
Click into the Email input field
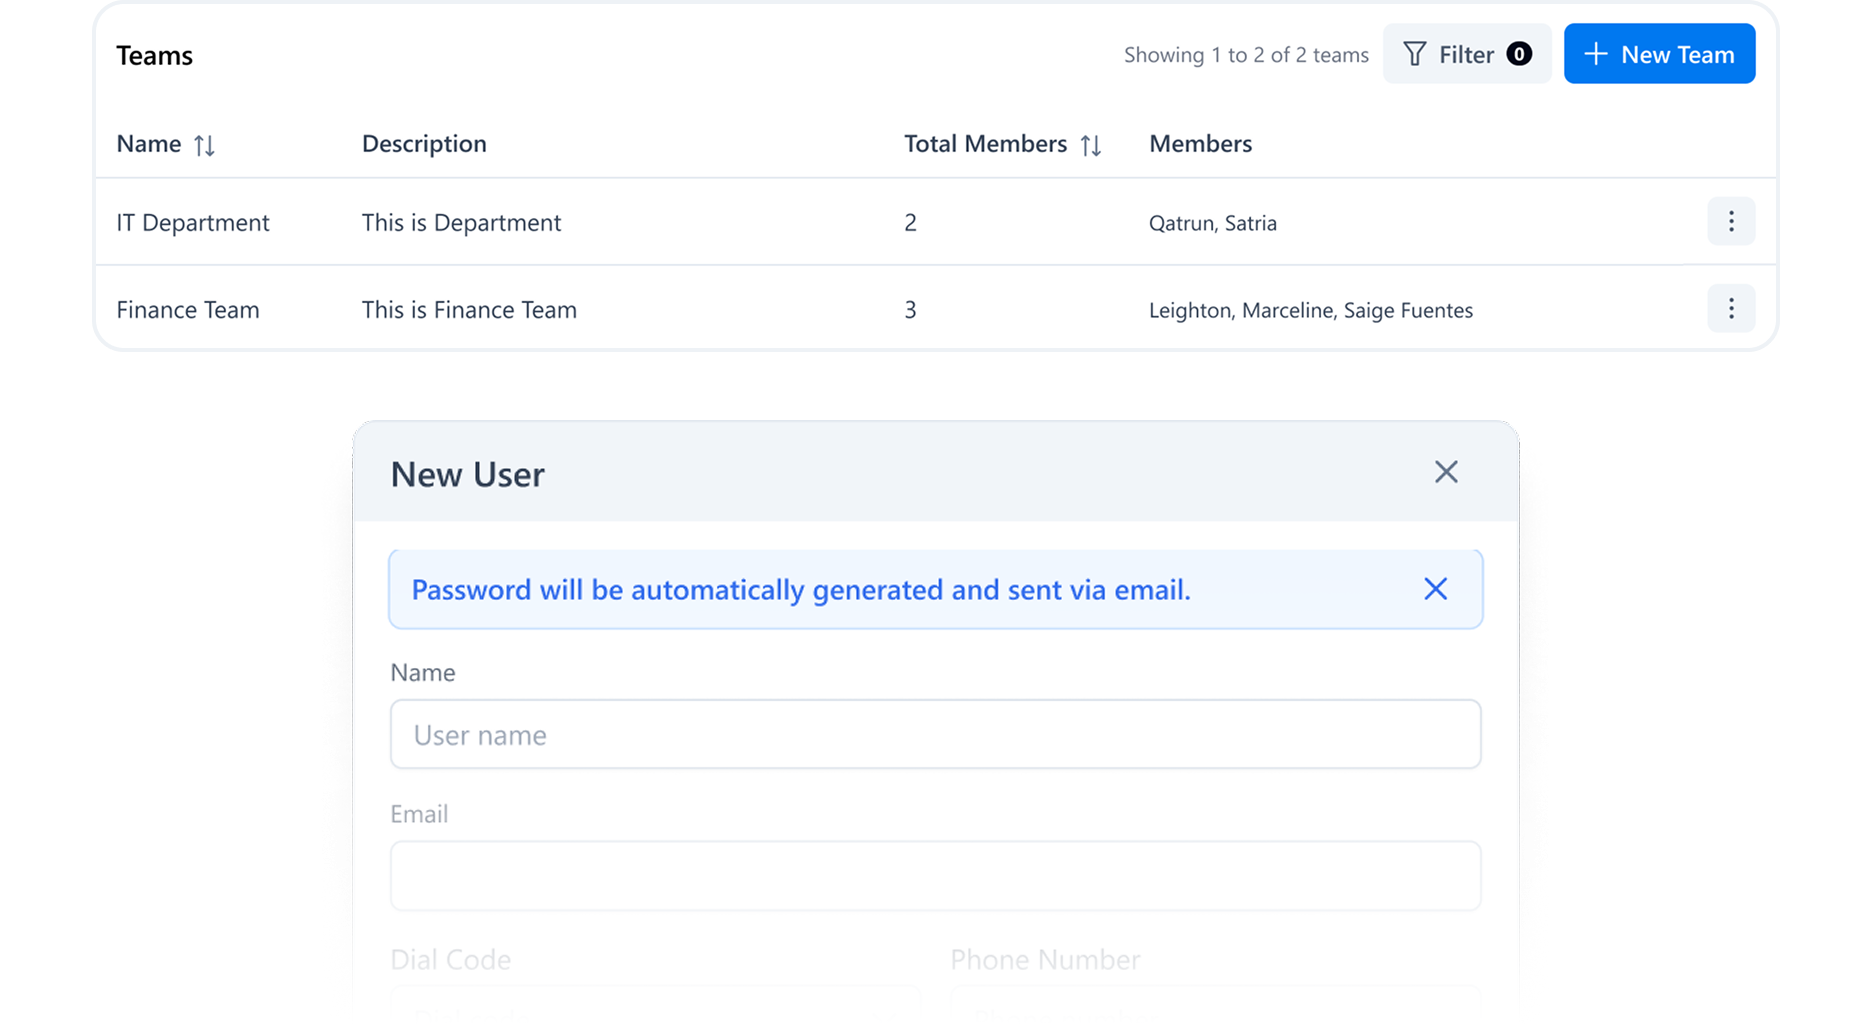pos(935,875)
